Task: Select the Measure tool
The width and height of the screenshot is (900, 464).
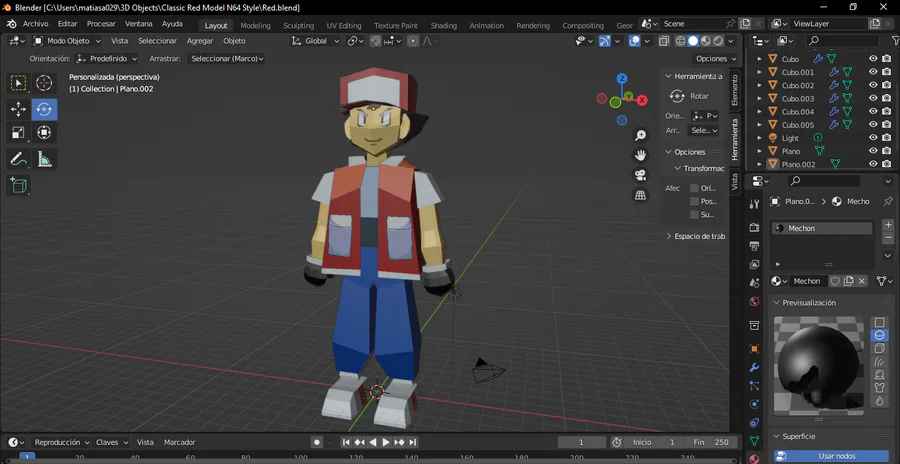Action: [x=44, y=159]
